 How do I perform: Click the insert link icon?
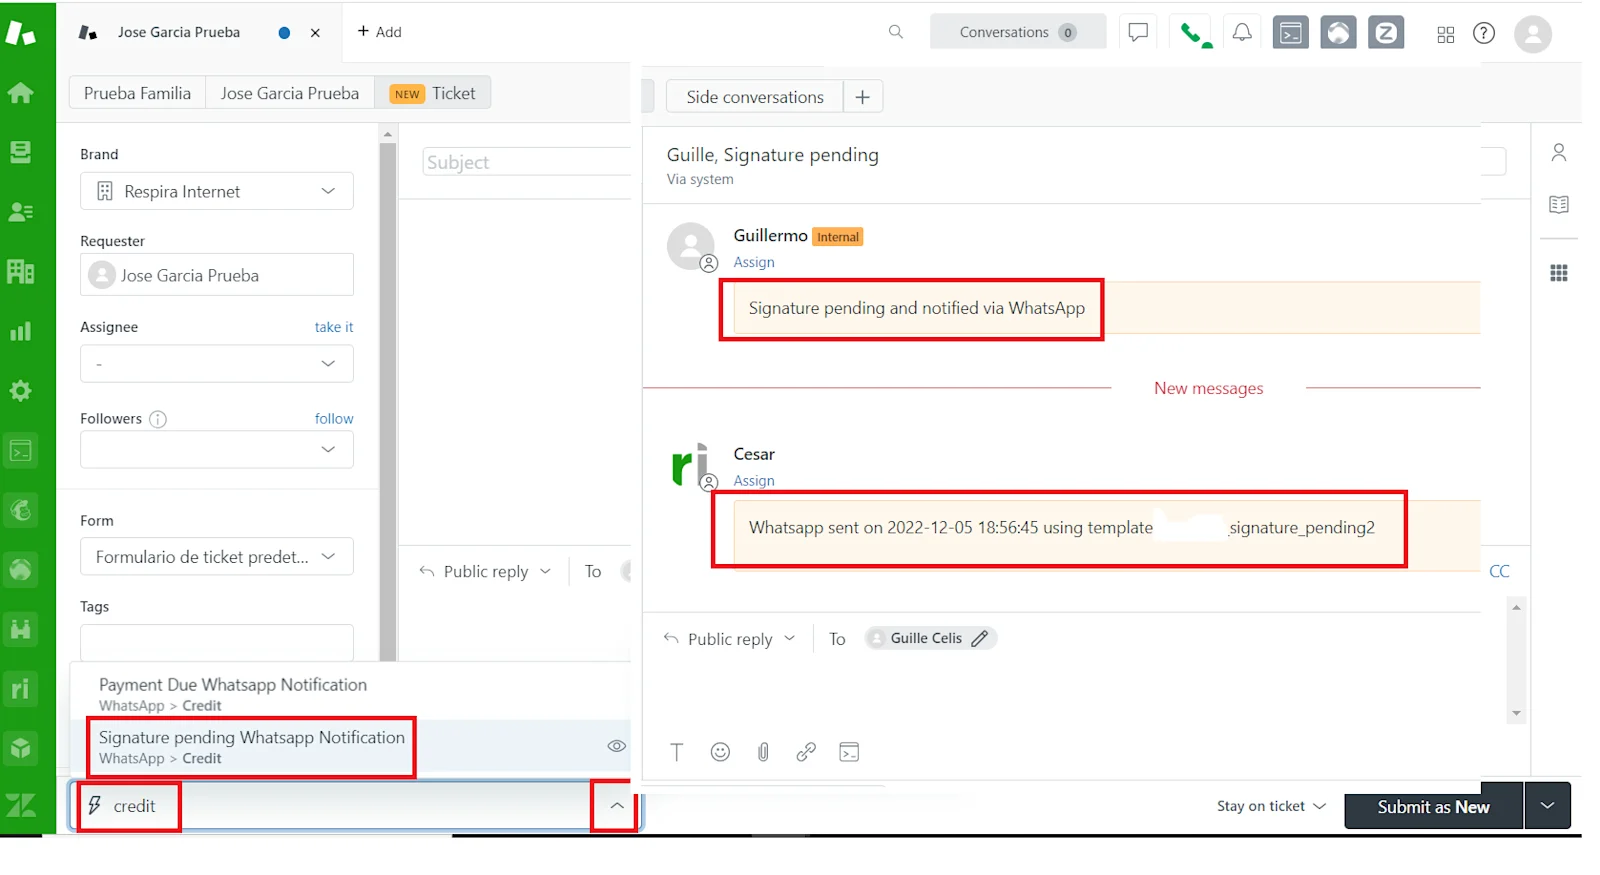pos(806,752)
